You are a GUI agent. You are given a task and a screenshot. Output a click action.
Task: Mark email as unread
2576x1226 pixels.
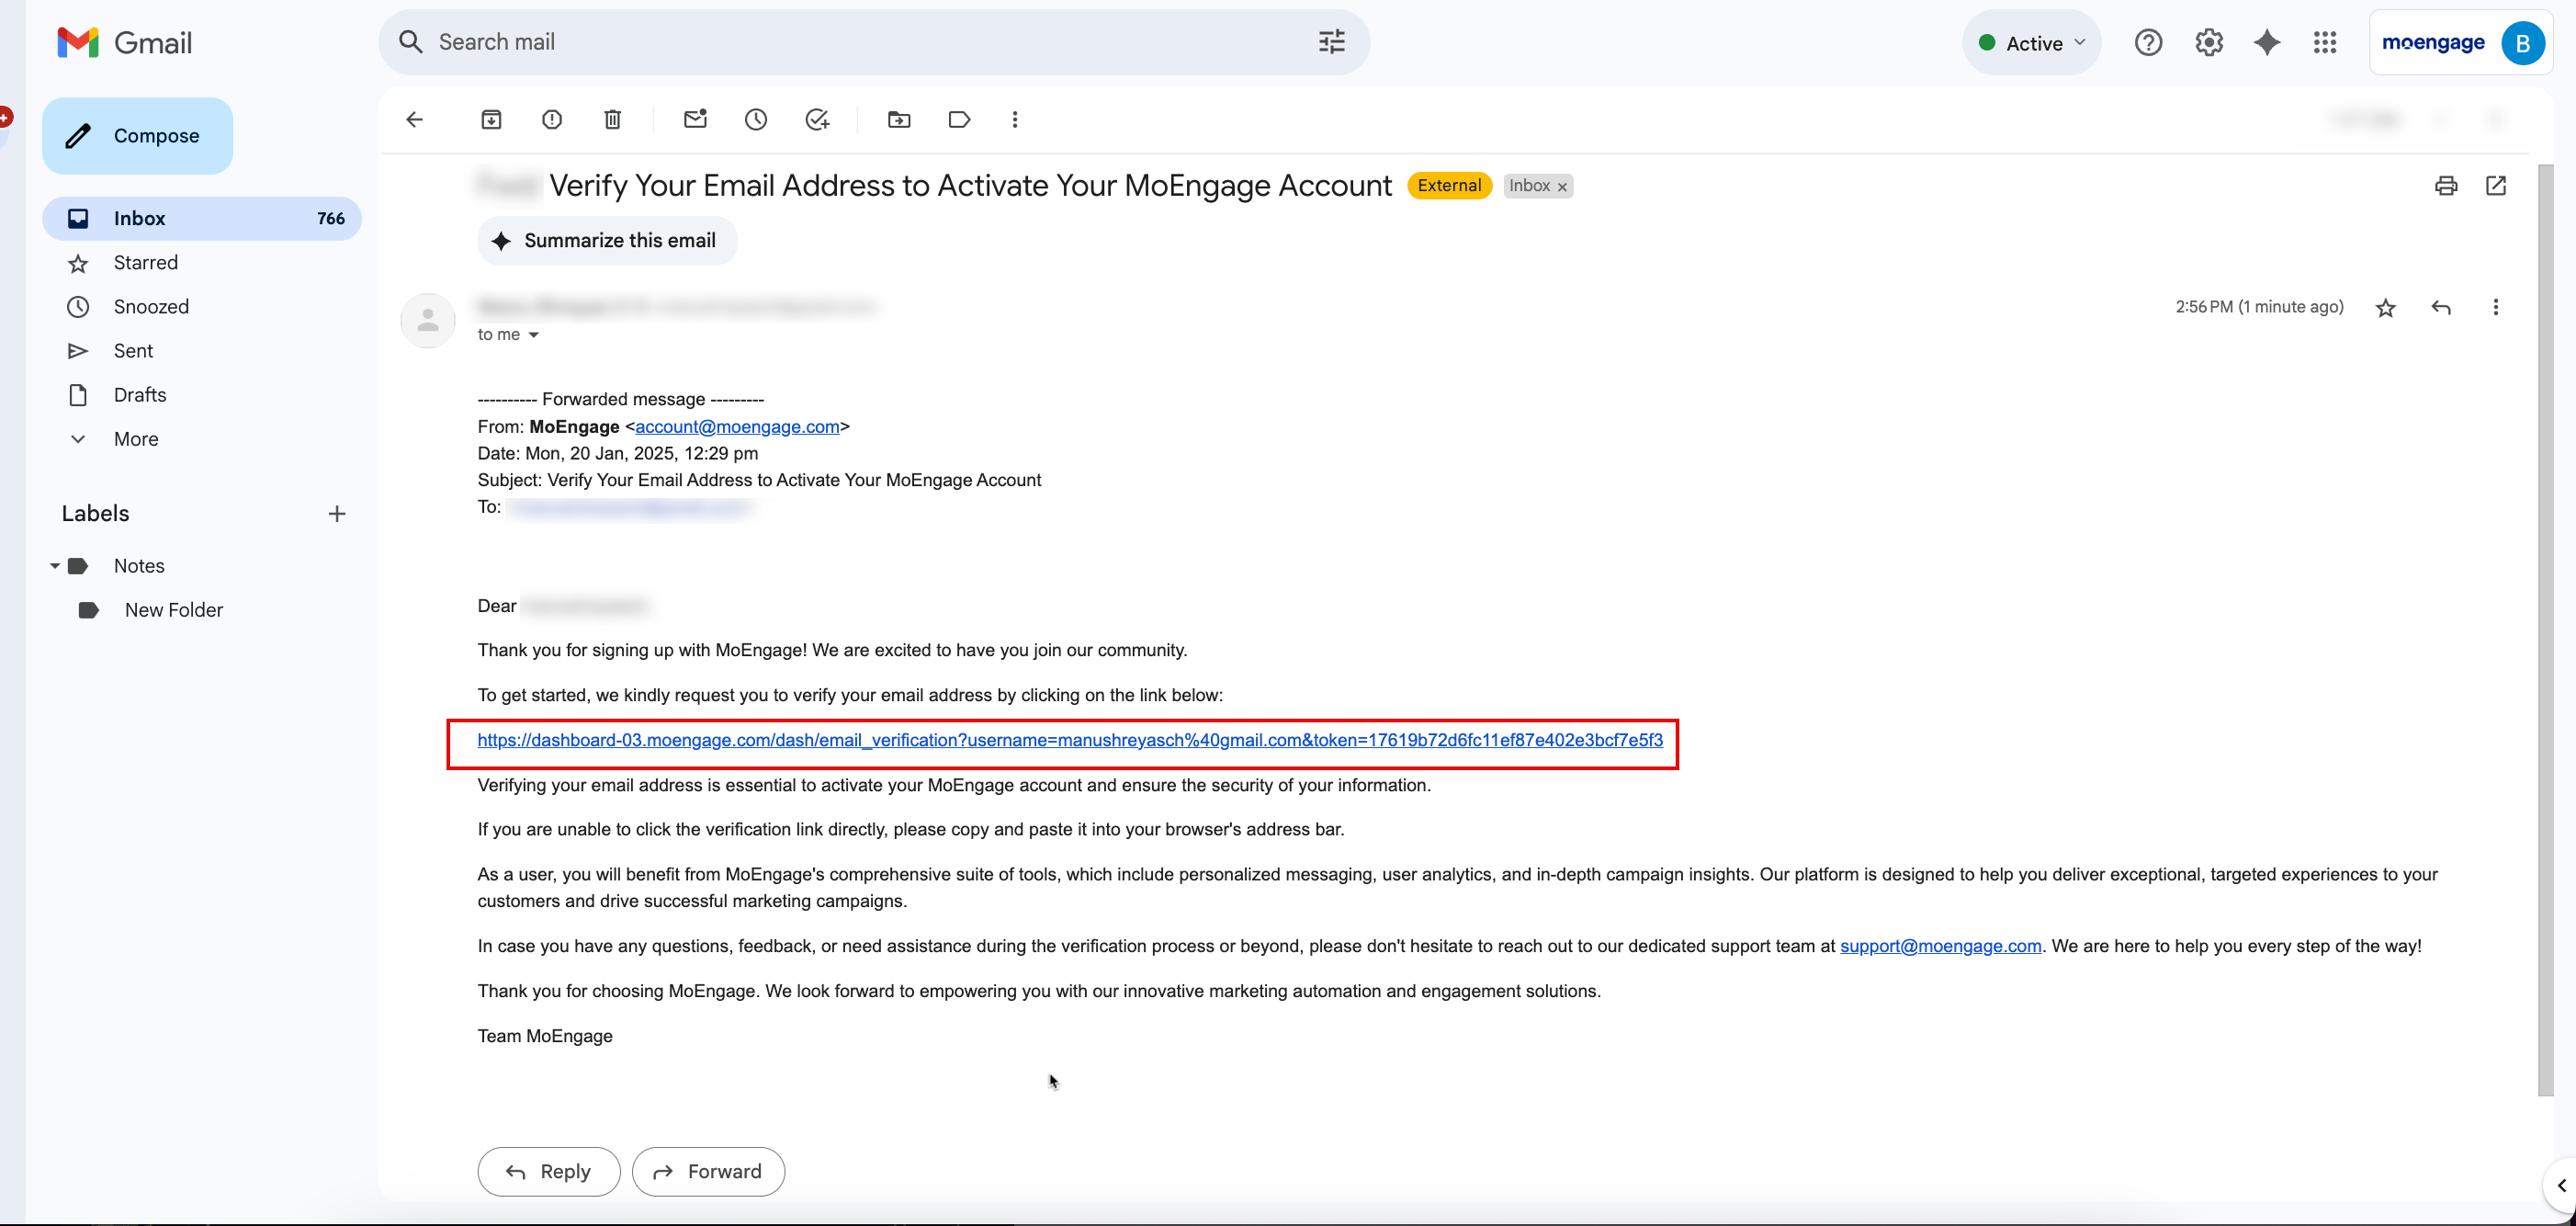695,120
